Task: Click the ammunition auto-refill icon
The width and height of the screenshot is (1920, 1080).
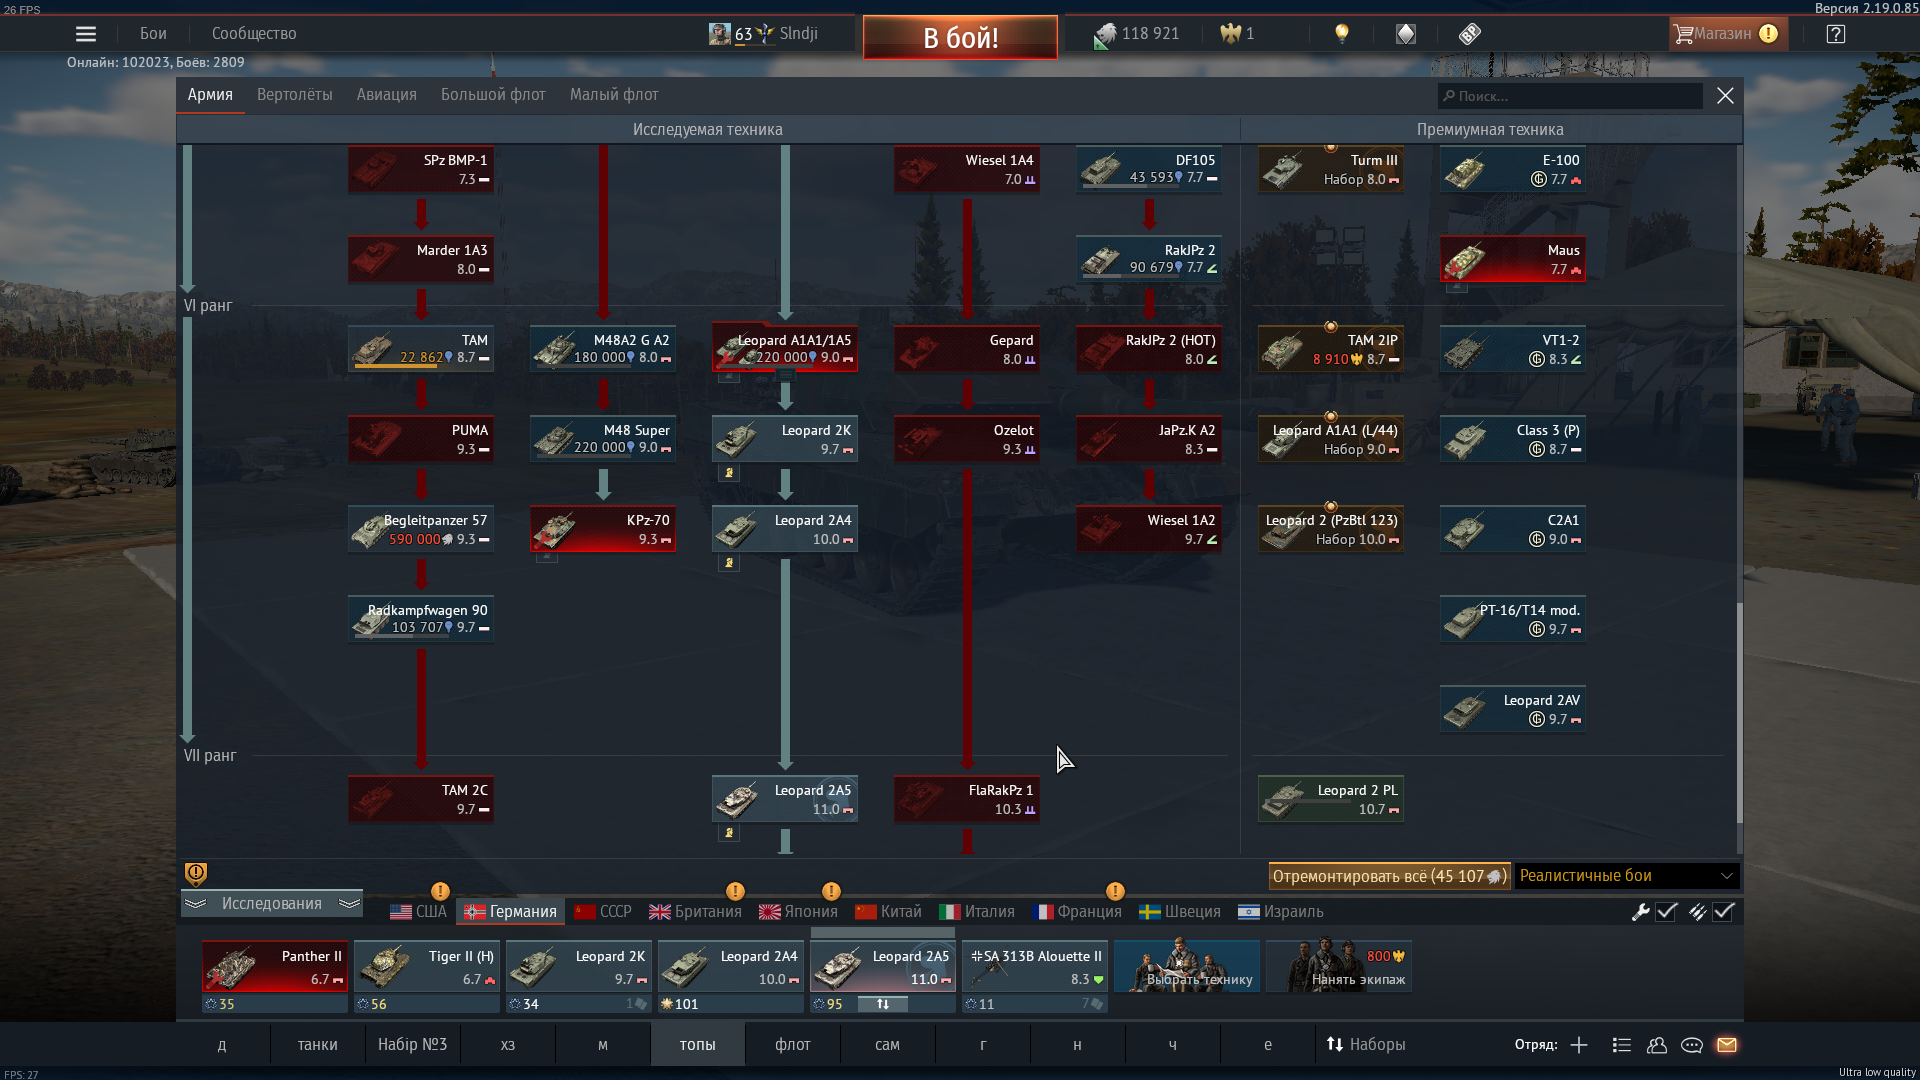Action: (x=1697, y=912)
